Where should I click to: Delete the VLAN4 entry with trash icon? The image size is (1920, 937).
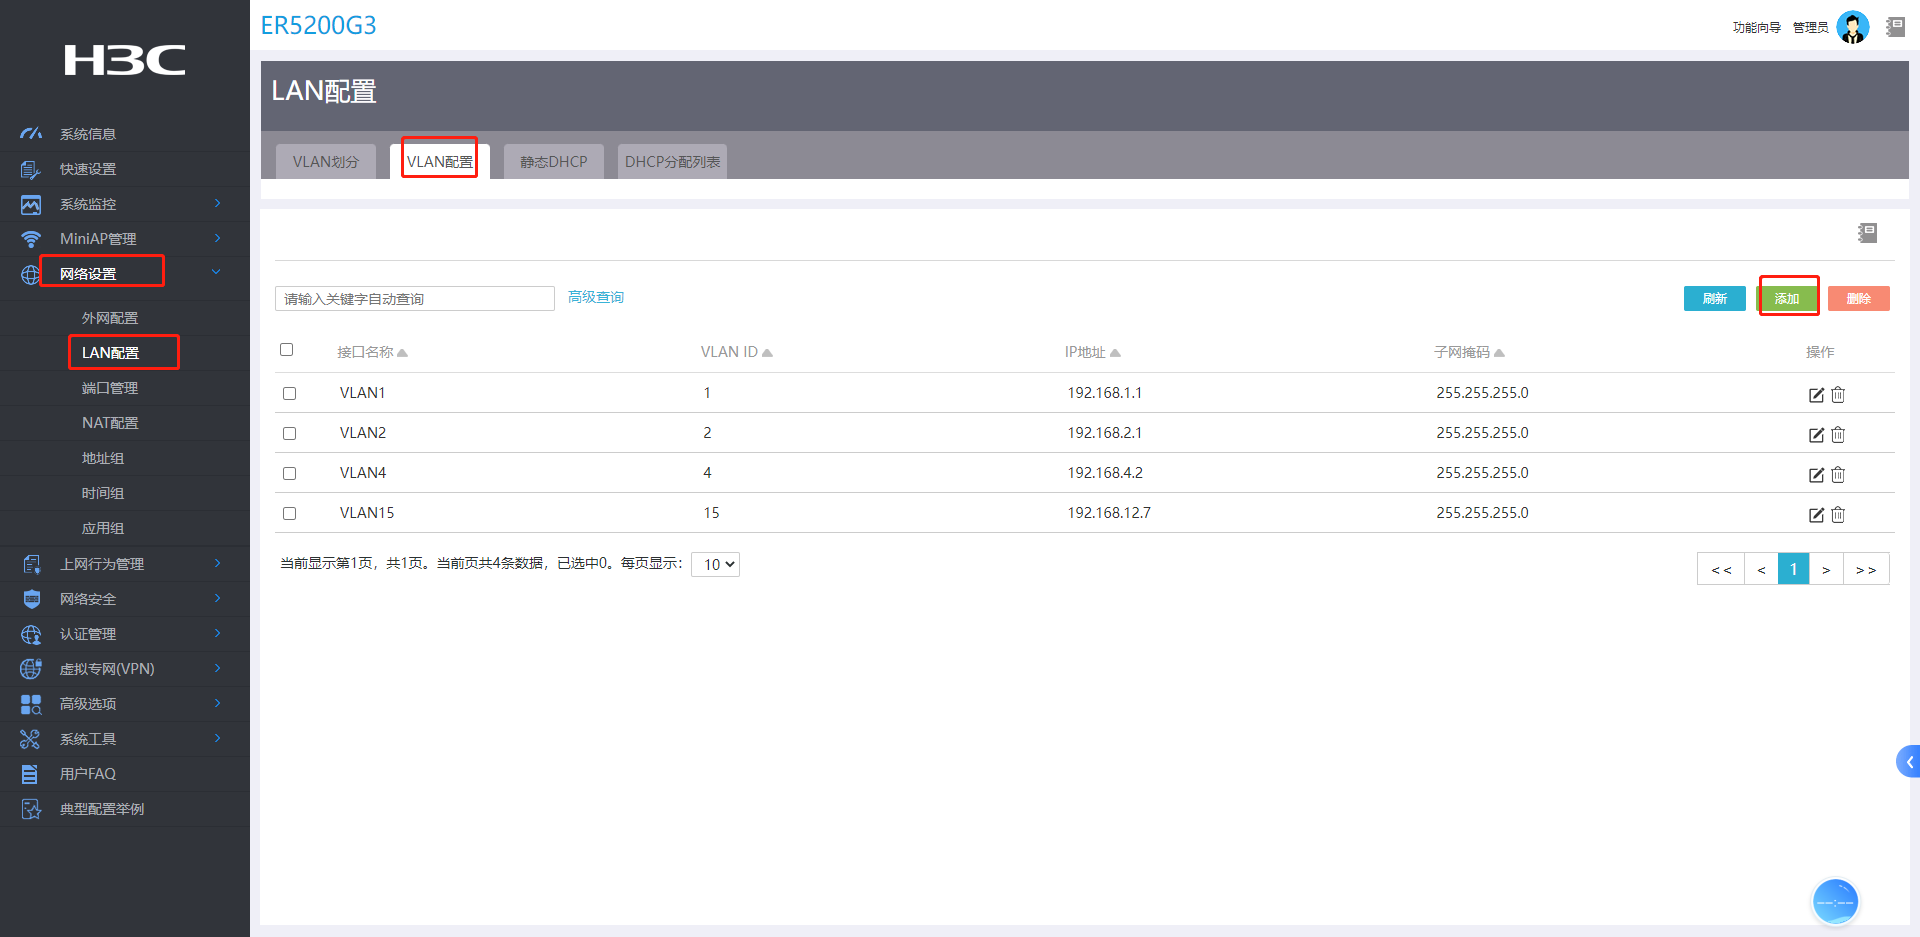tap(1838, 474)
